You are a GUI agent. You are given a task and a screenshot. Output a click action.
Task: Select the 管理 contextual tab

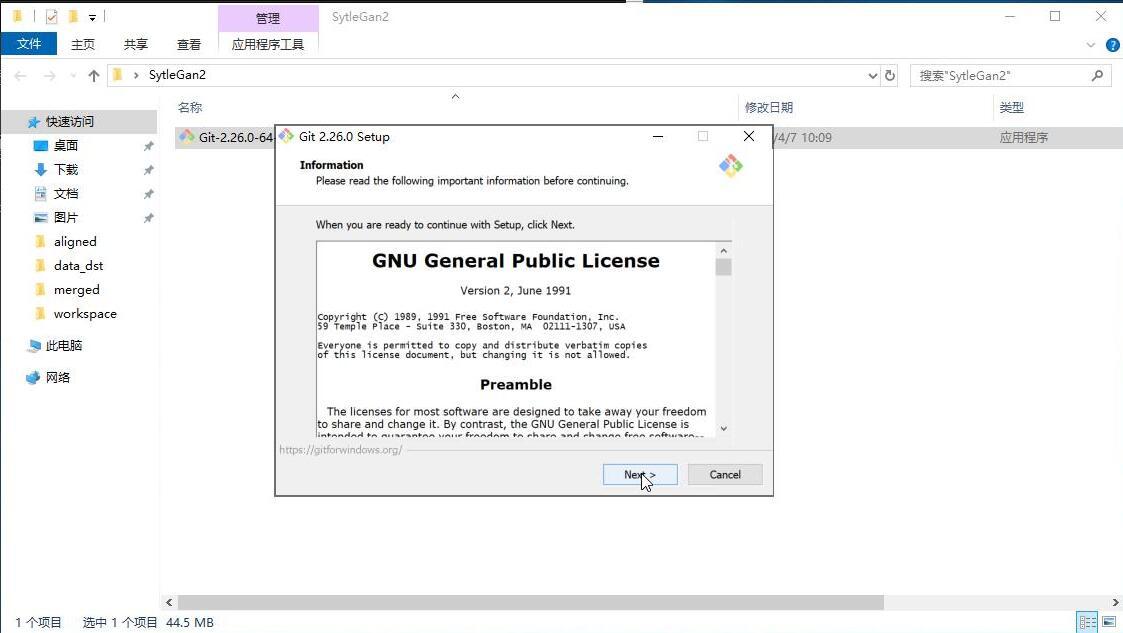[x=268, y=18]
